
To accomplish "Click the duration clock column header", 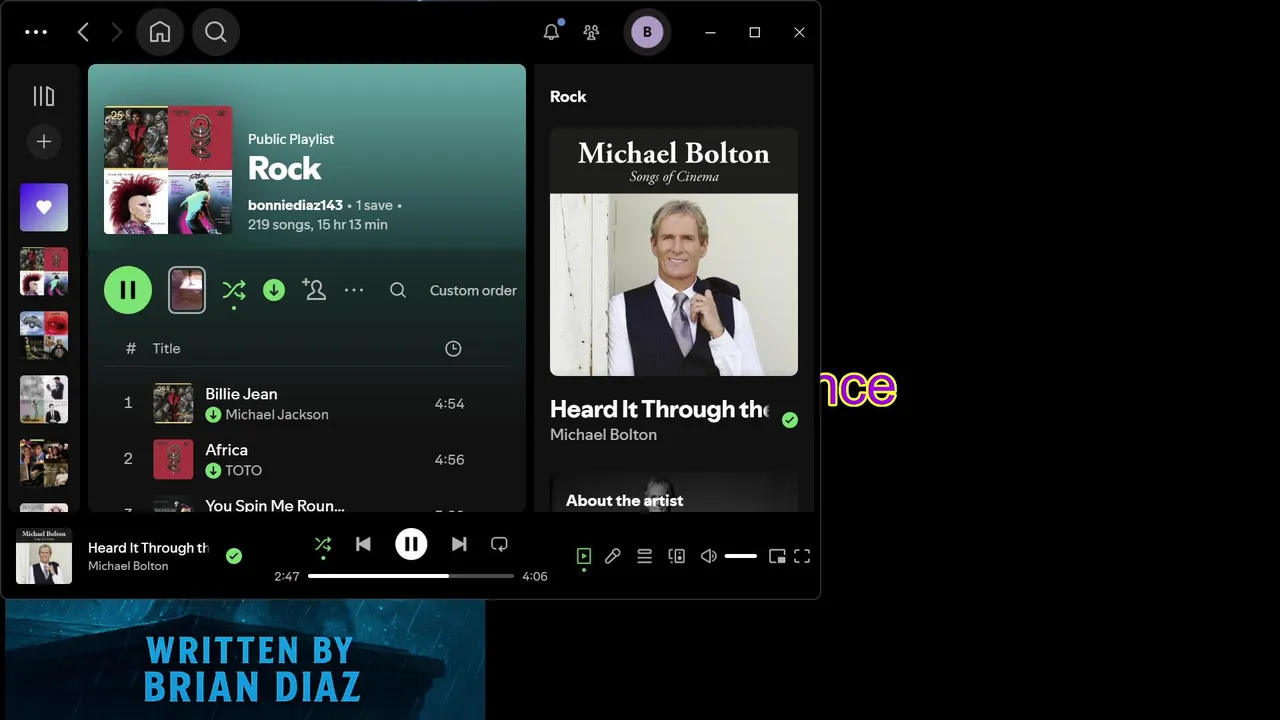I will 453,348.
